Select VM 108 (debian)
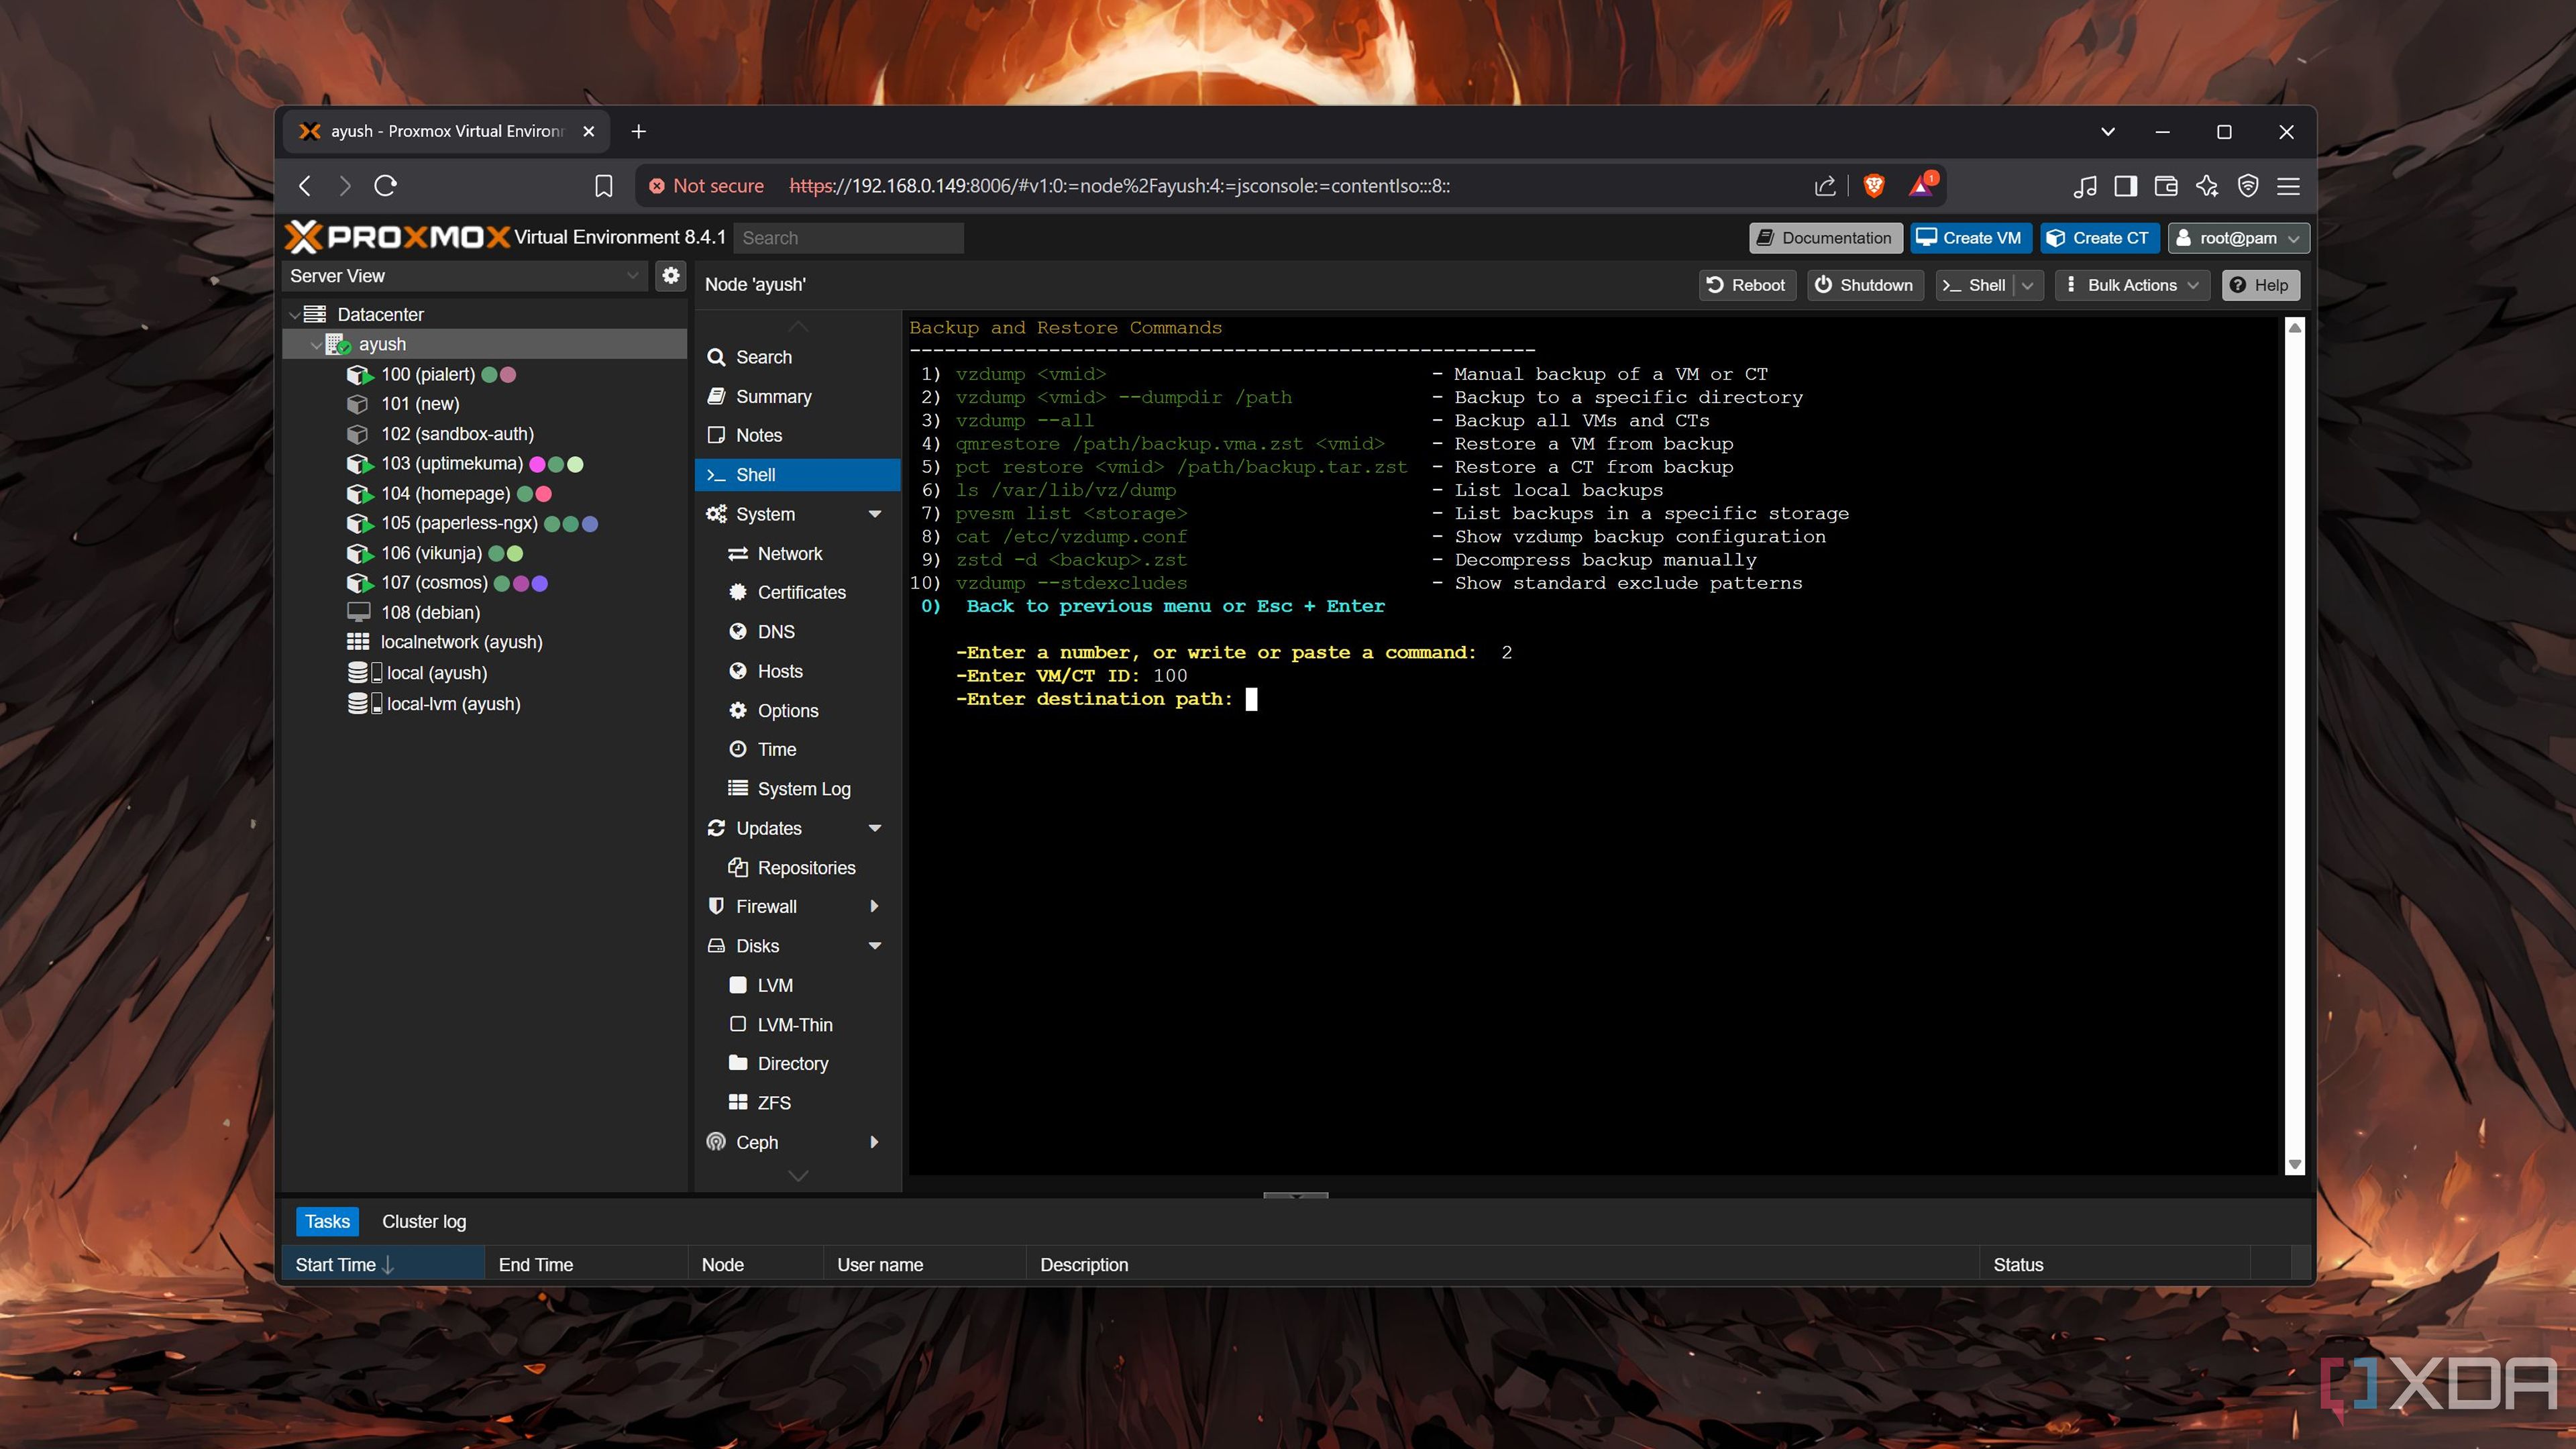 [x=430, y=613]
